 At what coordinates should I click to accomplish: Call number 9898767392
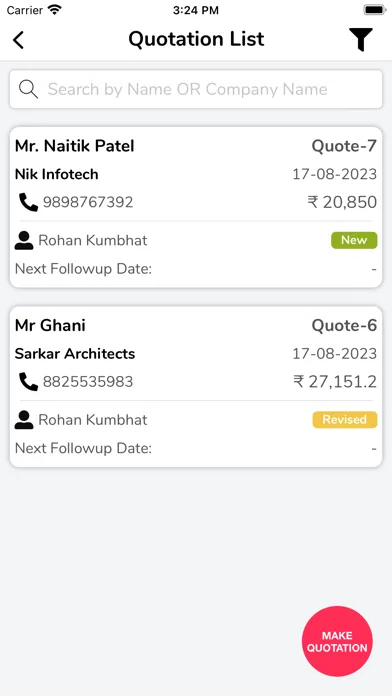pyautogui.click(x=88, y=202)
